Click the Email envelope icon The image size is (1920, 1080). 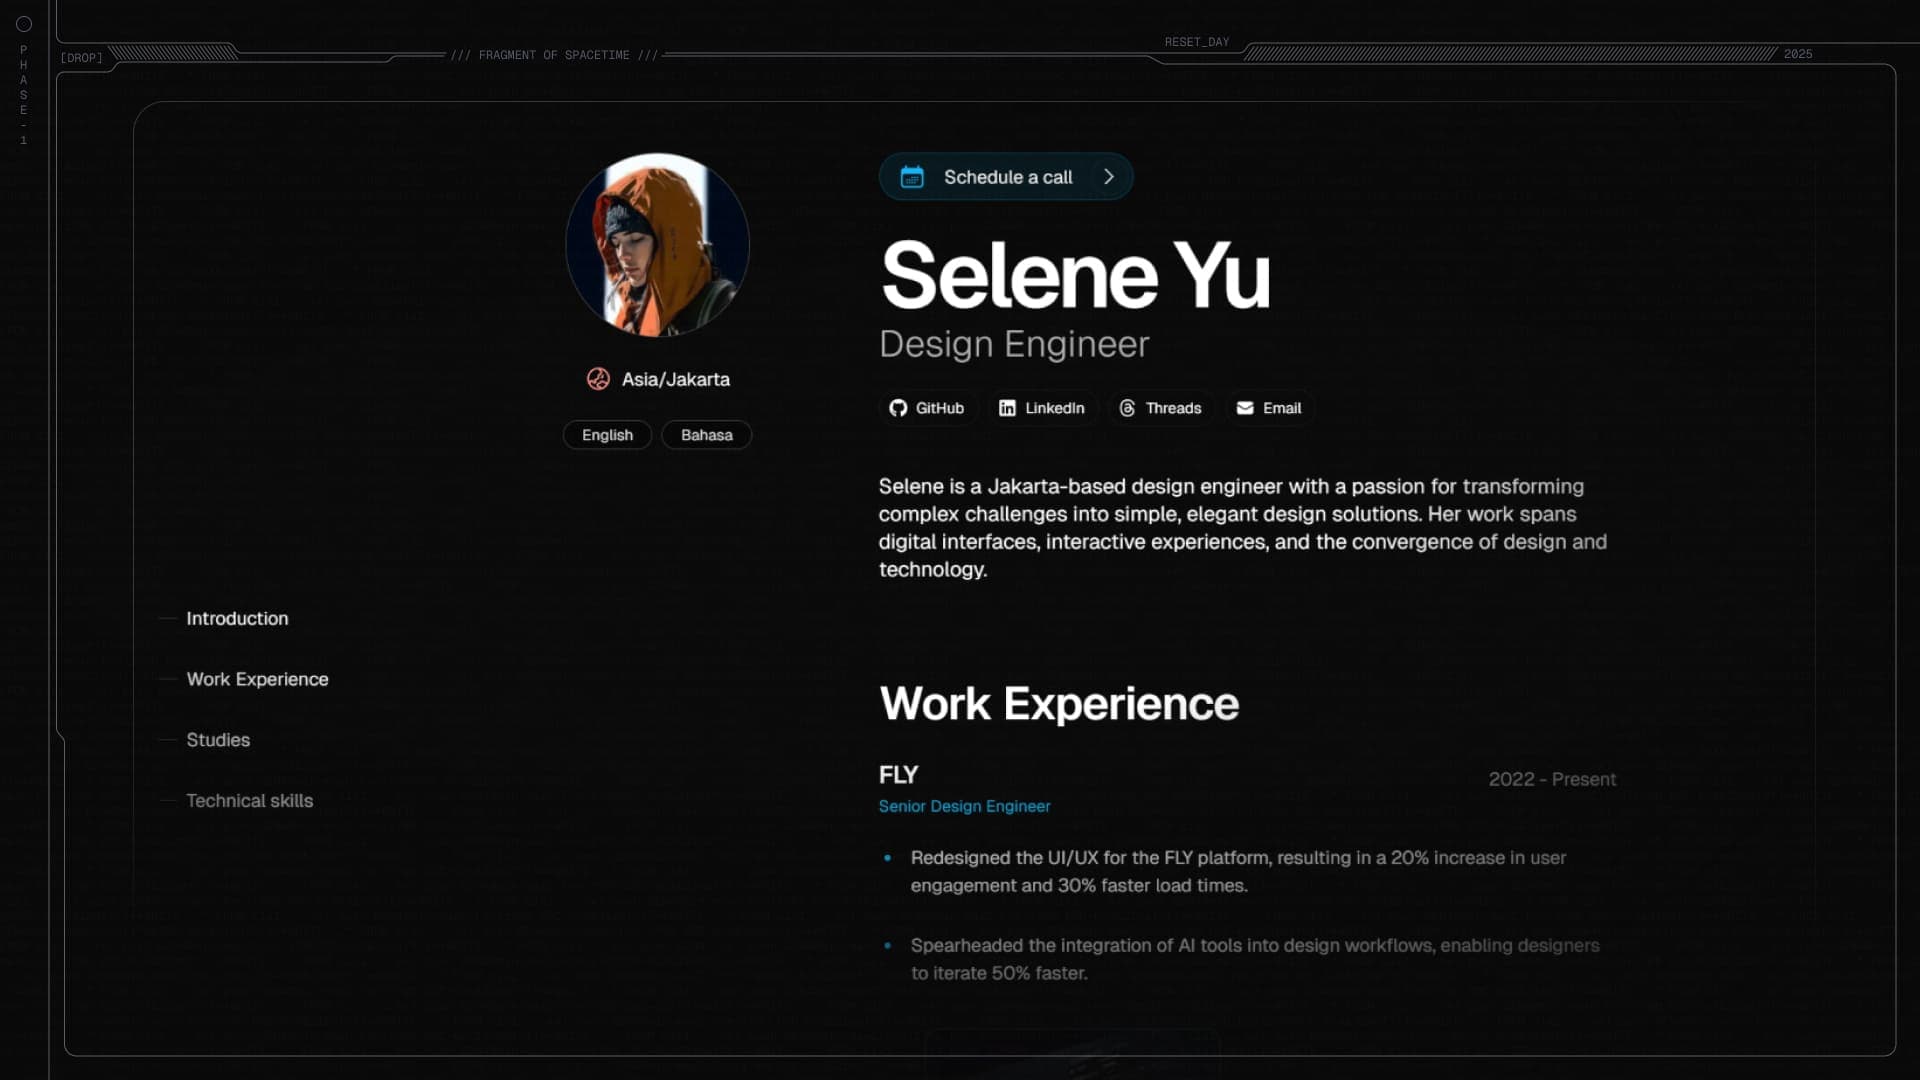(x=1245, y=408)
